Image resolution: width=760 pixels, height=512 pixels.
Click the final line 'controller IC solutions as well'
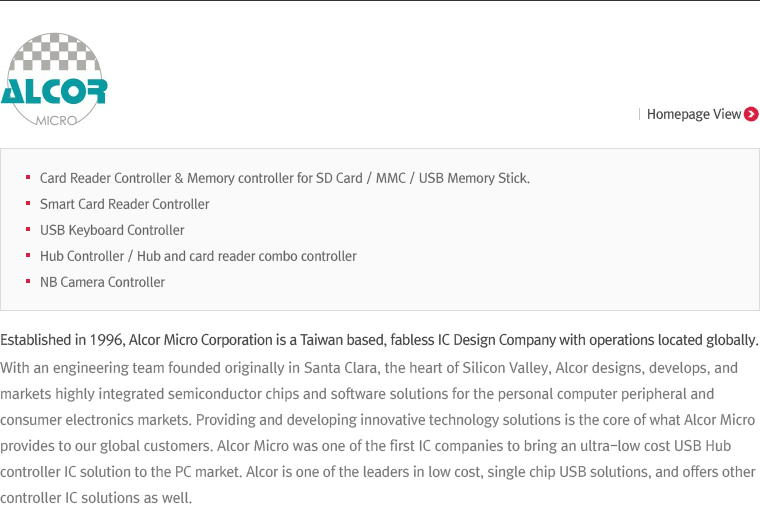click(96, 498)
